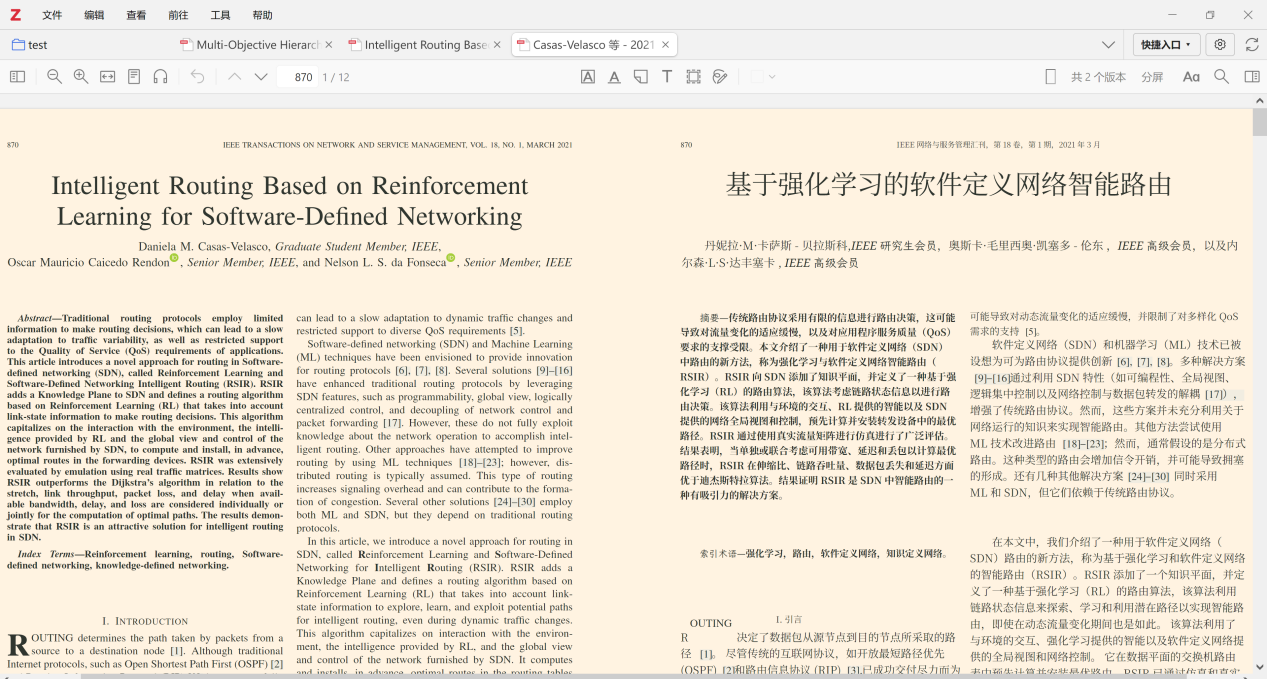The image size is (1267, 679).
Task: Click the sync refresh icon
Action: [1251, 45]
